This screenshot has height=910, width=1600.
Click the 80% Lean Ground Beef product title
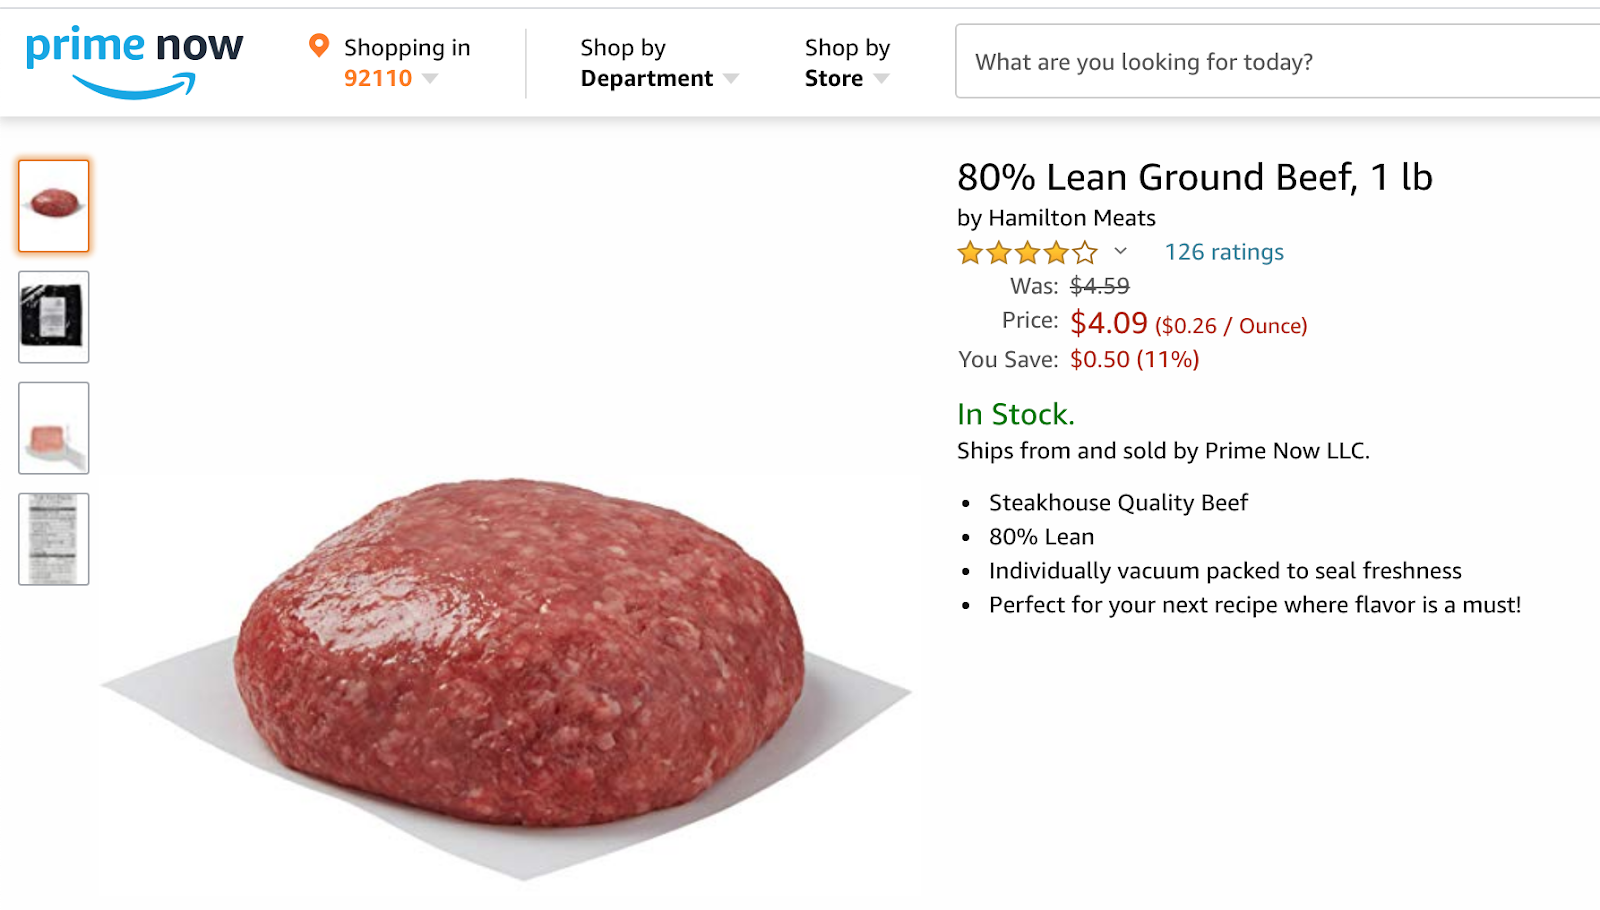1194,178
